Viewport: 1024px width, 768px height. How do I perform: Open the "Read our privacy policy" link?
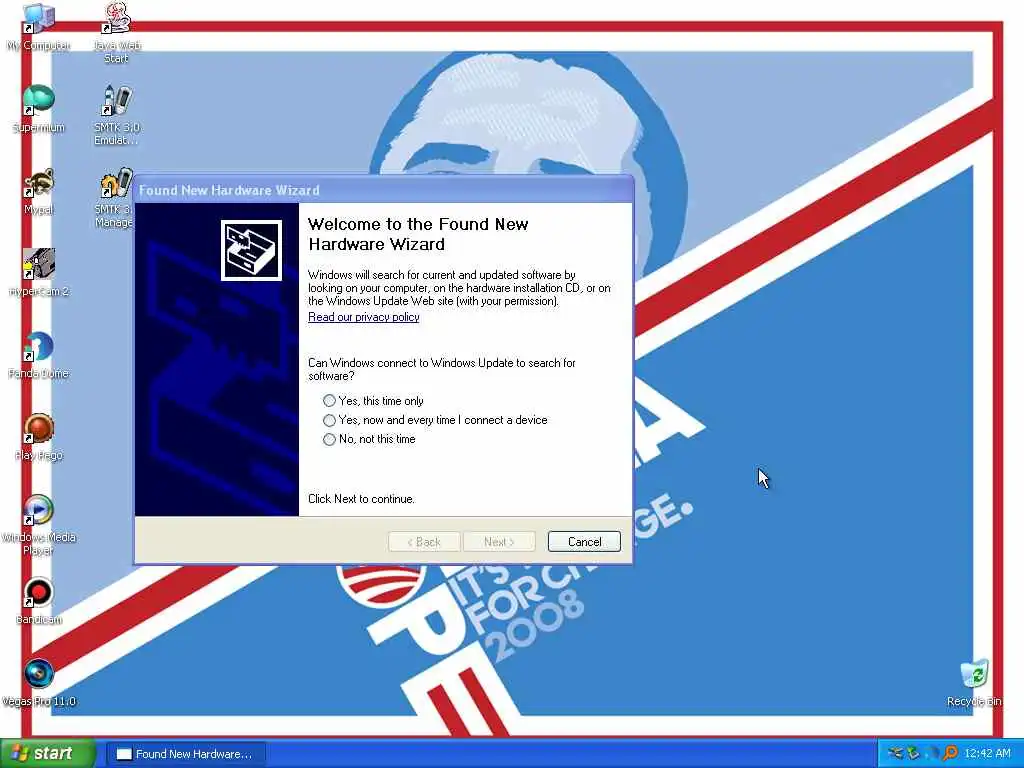click(x=364, y=317)
